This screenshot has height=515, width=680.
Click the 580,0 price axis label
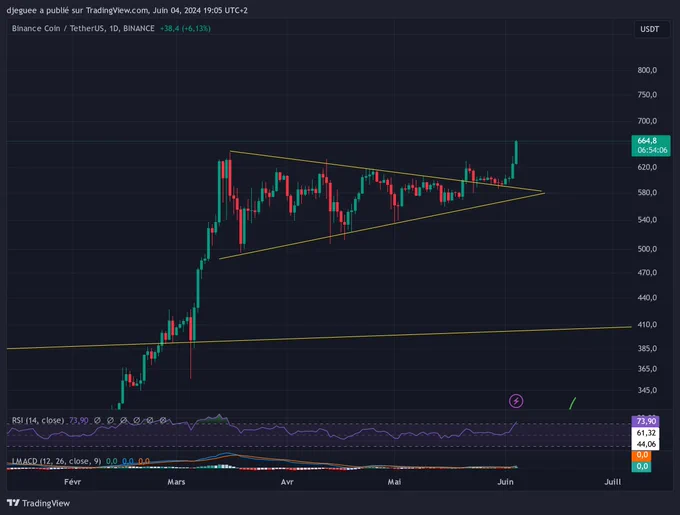(x=647, y=192)
